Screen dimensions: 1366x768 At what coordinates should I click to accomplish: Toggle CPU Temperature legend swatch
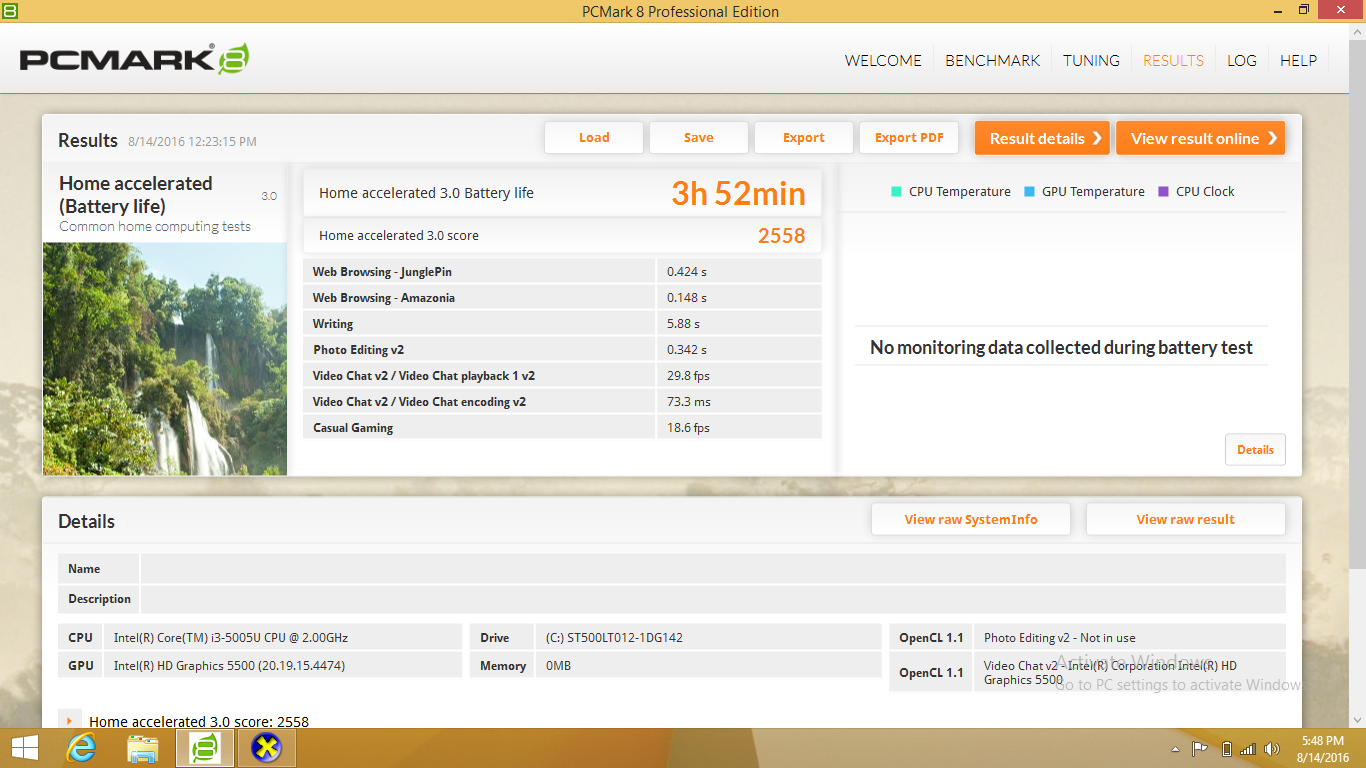tap(896, 191)
